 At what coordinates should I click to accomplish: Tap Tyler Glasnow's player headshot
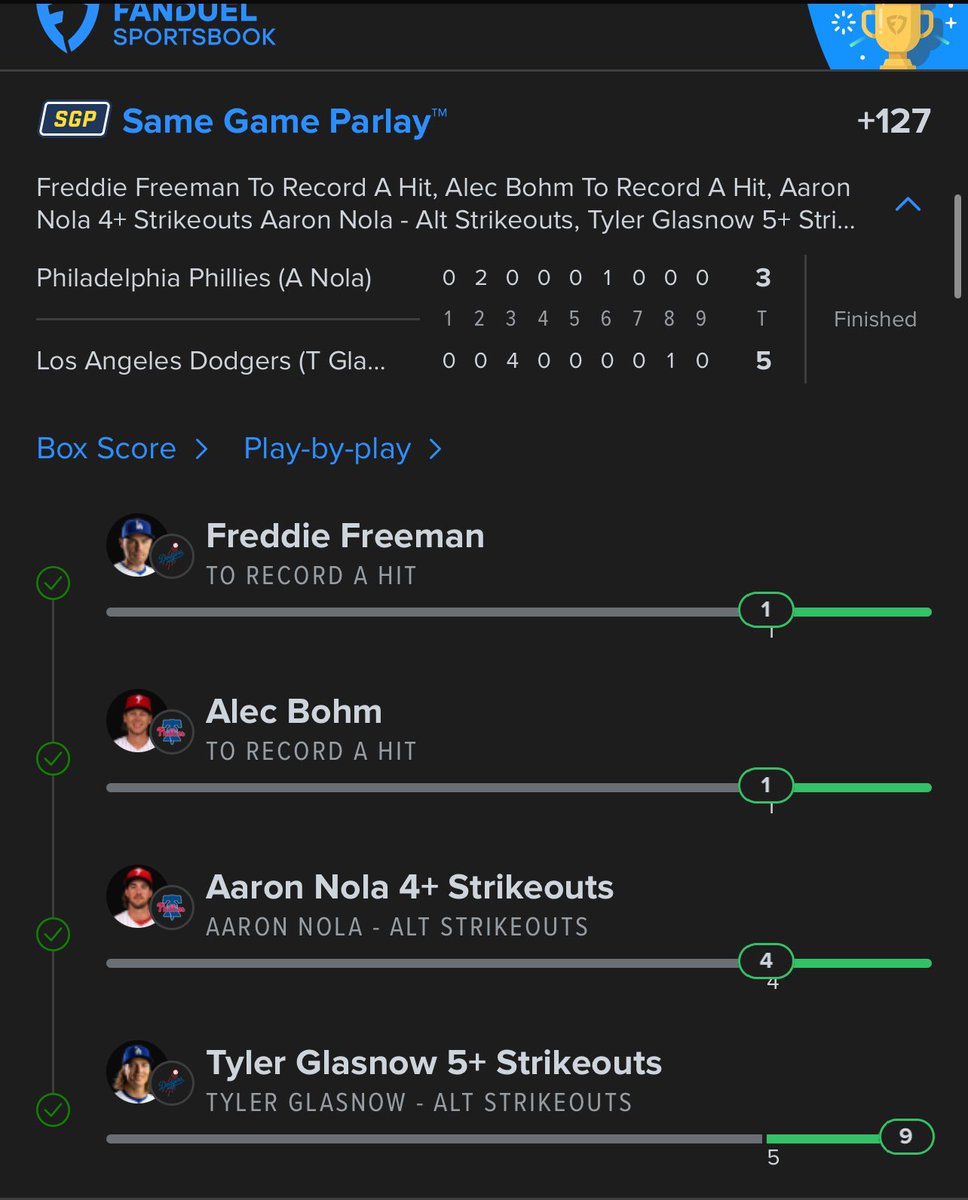pyautogui.click(x=137, y=1072)
